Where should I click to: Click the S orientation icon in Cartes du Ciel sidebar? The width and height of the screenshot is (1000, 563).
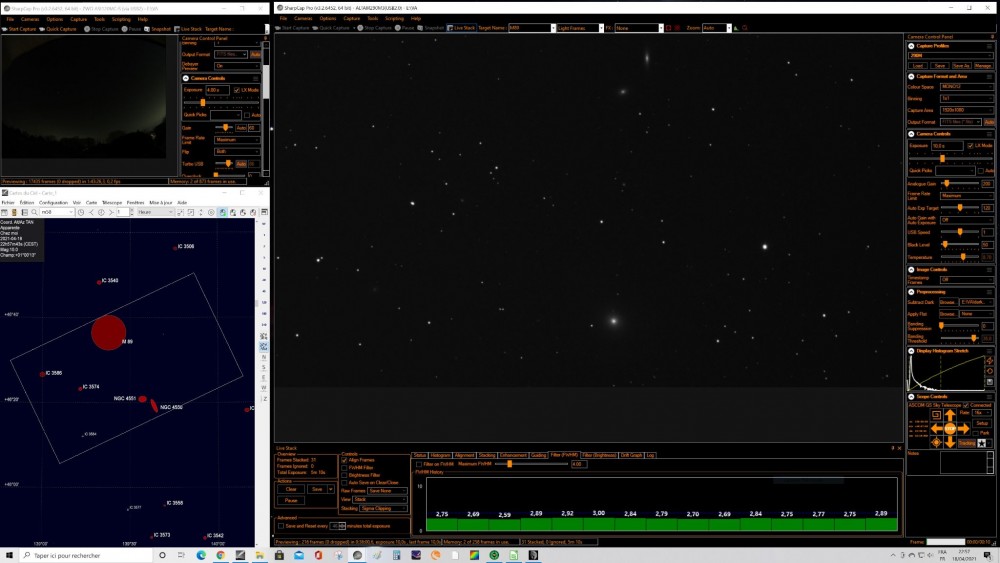point(263,368)
